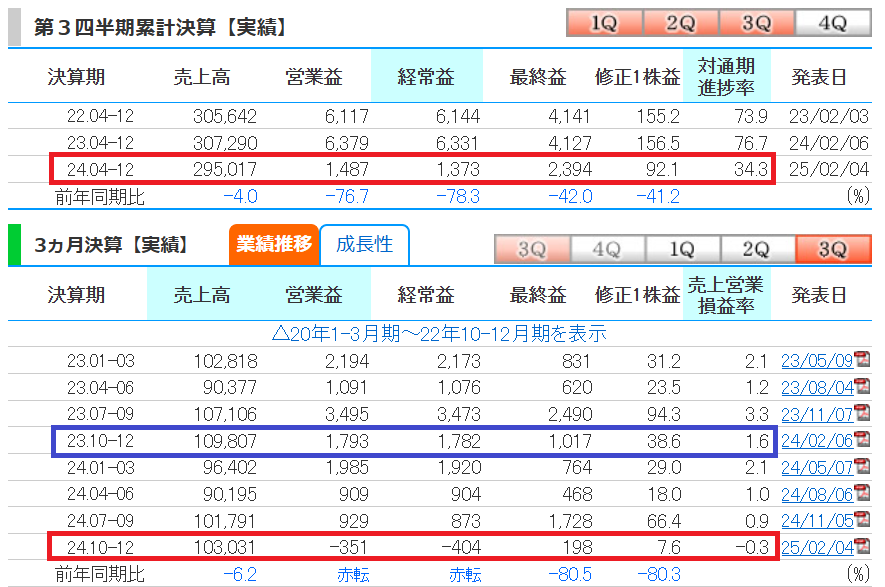The width and height of the screenshot is (885, 587).
Task: Select 22.04-12 period row label
Action: pyautogui.click(x=100, y=116)
